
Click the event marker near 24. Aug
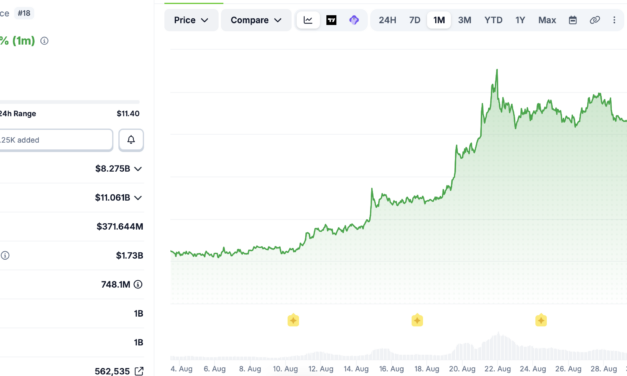(x=541, y=320)
